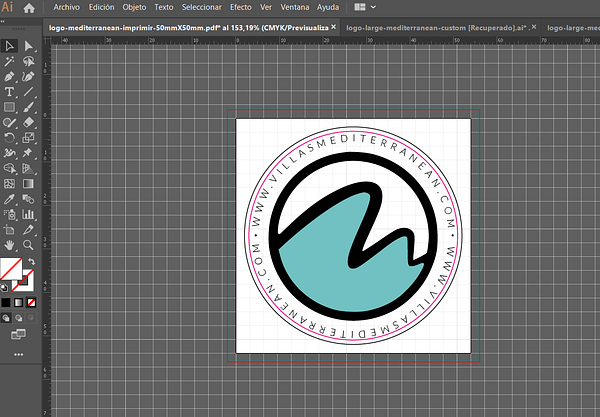
Task: Select the Selection tool arrow
Action: tap(9, 46)
